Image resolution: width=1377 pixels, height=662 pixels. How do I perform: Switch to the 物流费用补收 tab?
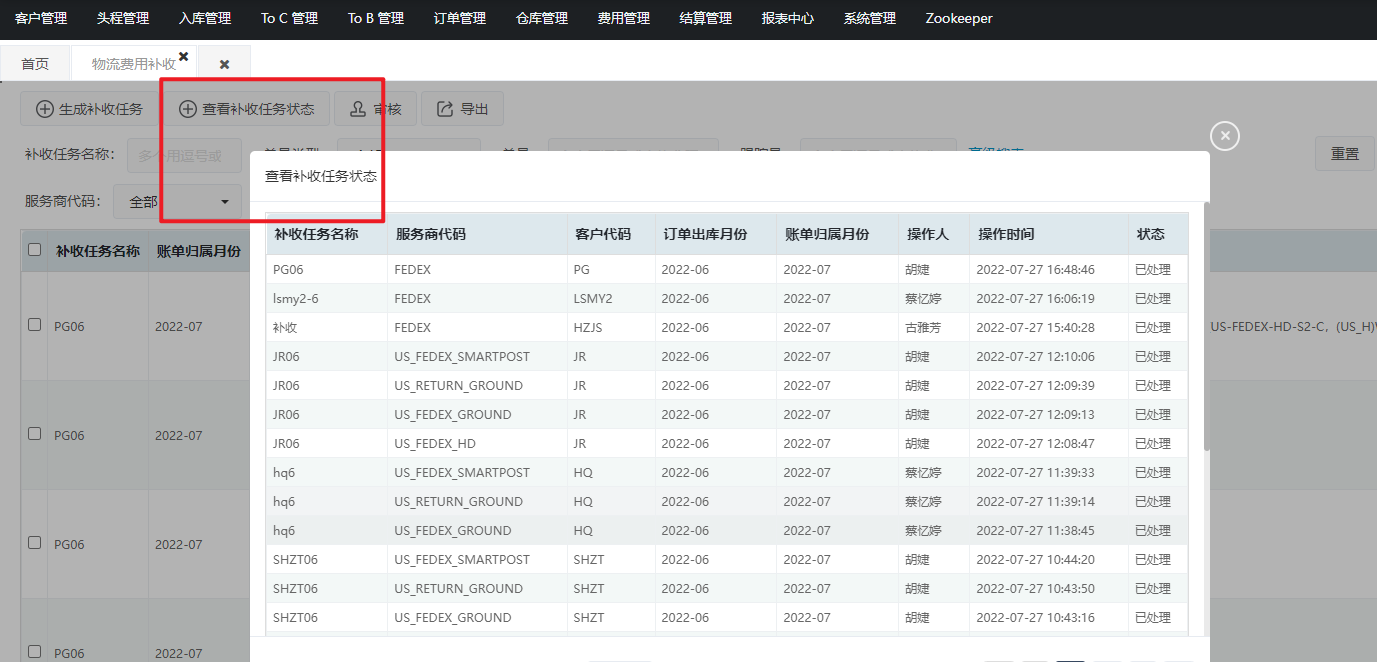[134, 63]
